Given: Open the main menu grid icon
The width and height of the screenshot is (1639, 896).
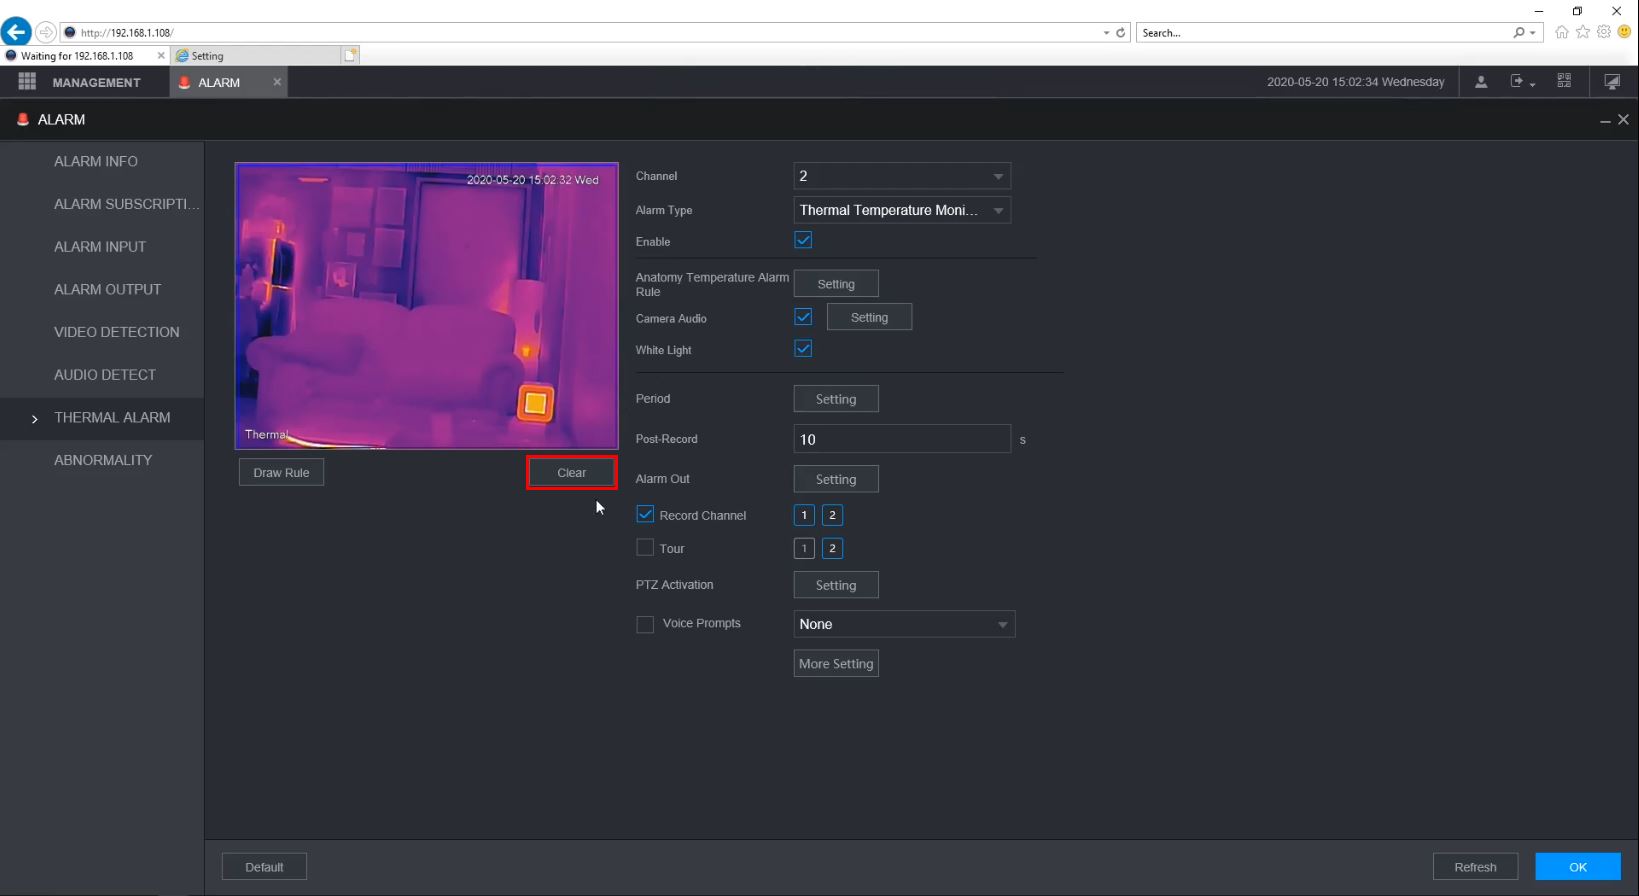Looking at the screenshot, I should [27, 82].
